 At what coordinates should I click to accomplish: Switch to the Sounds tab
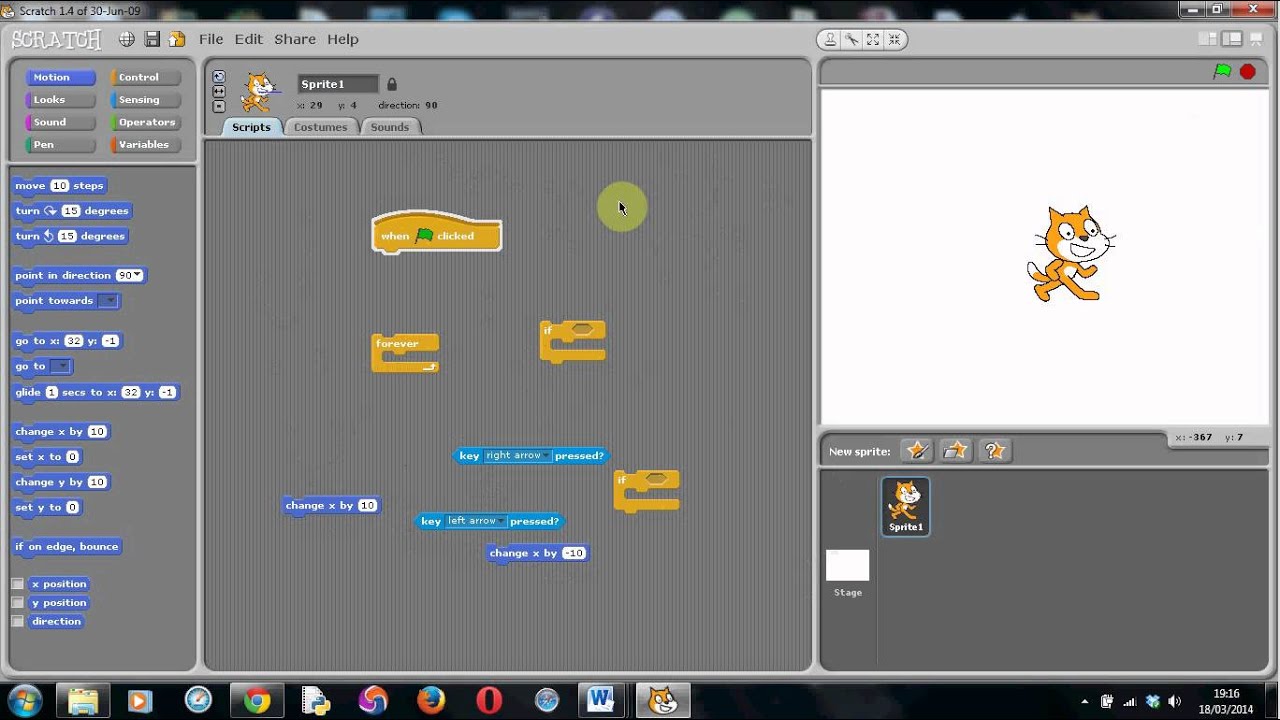point(390,127)
